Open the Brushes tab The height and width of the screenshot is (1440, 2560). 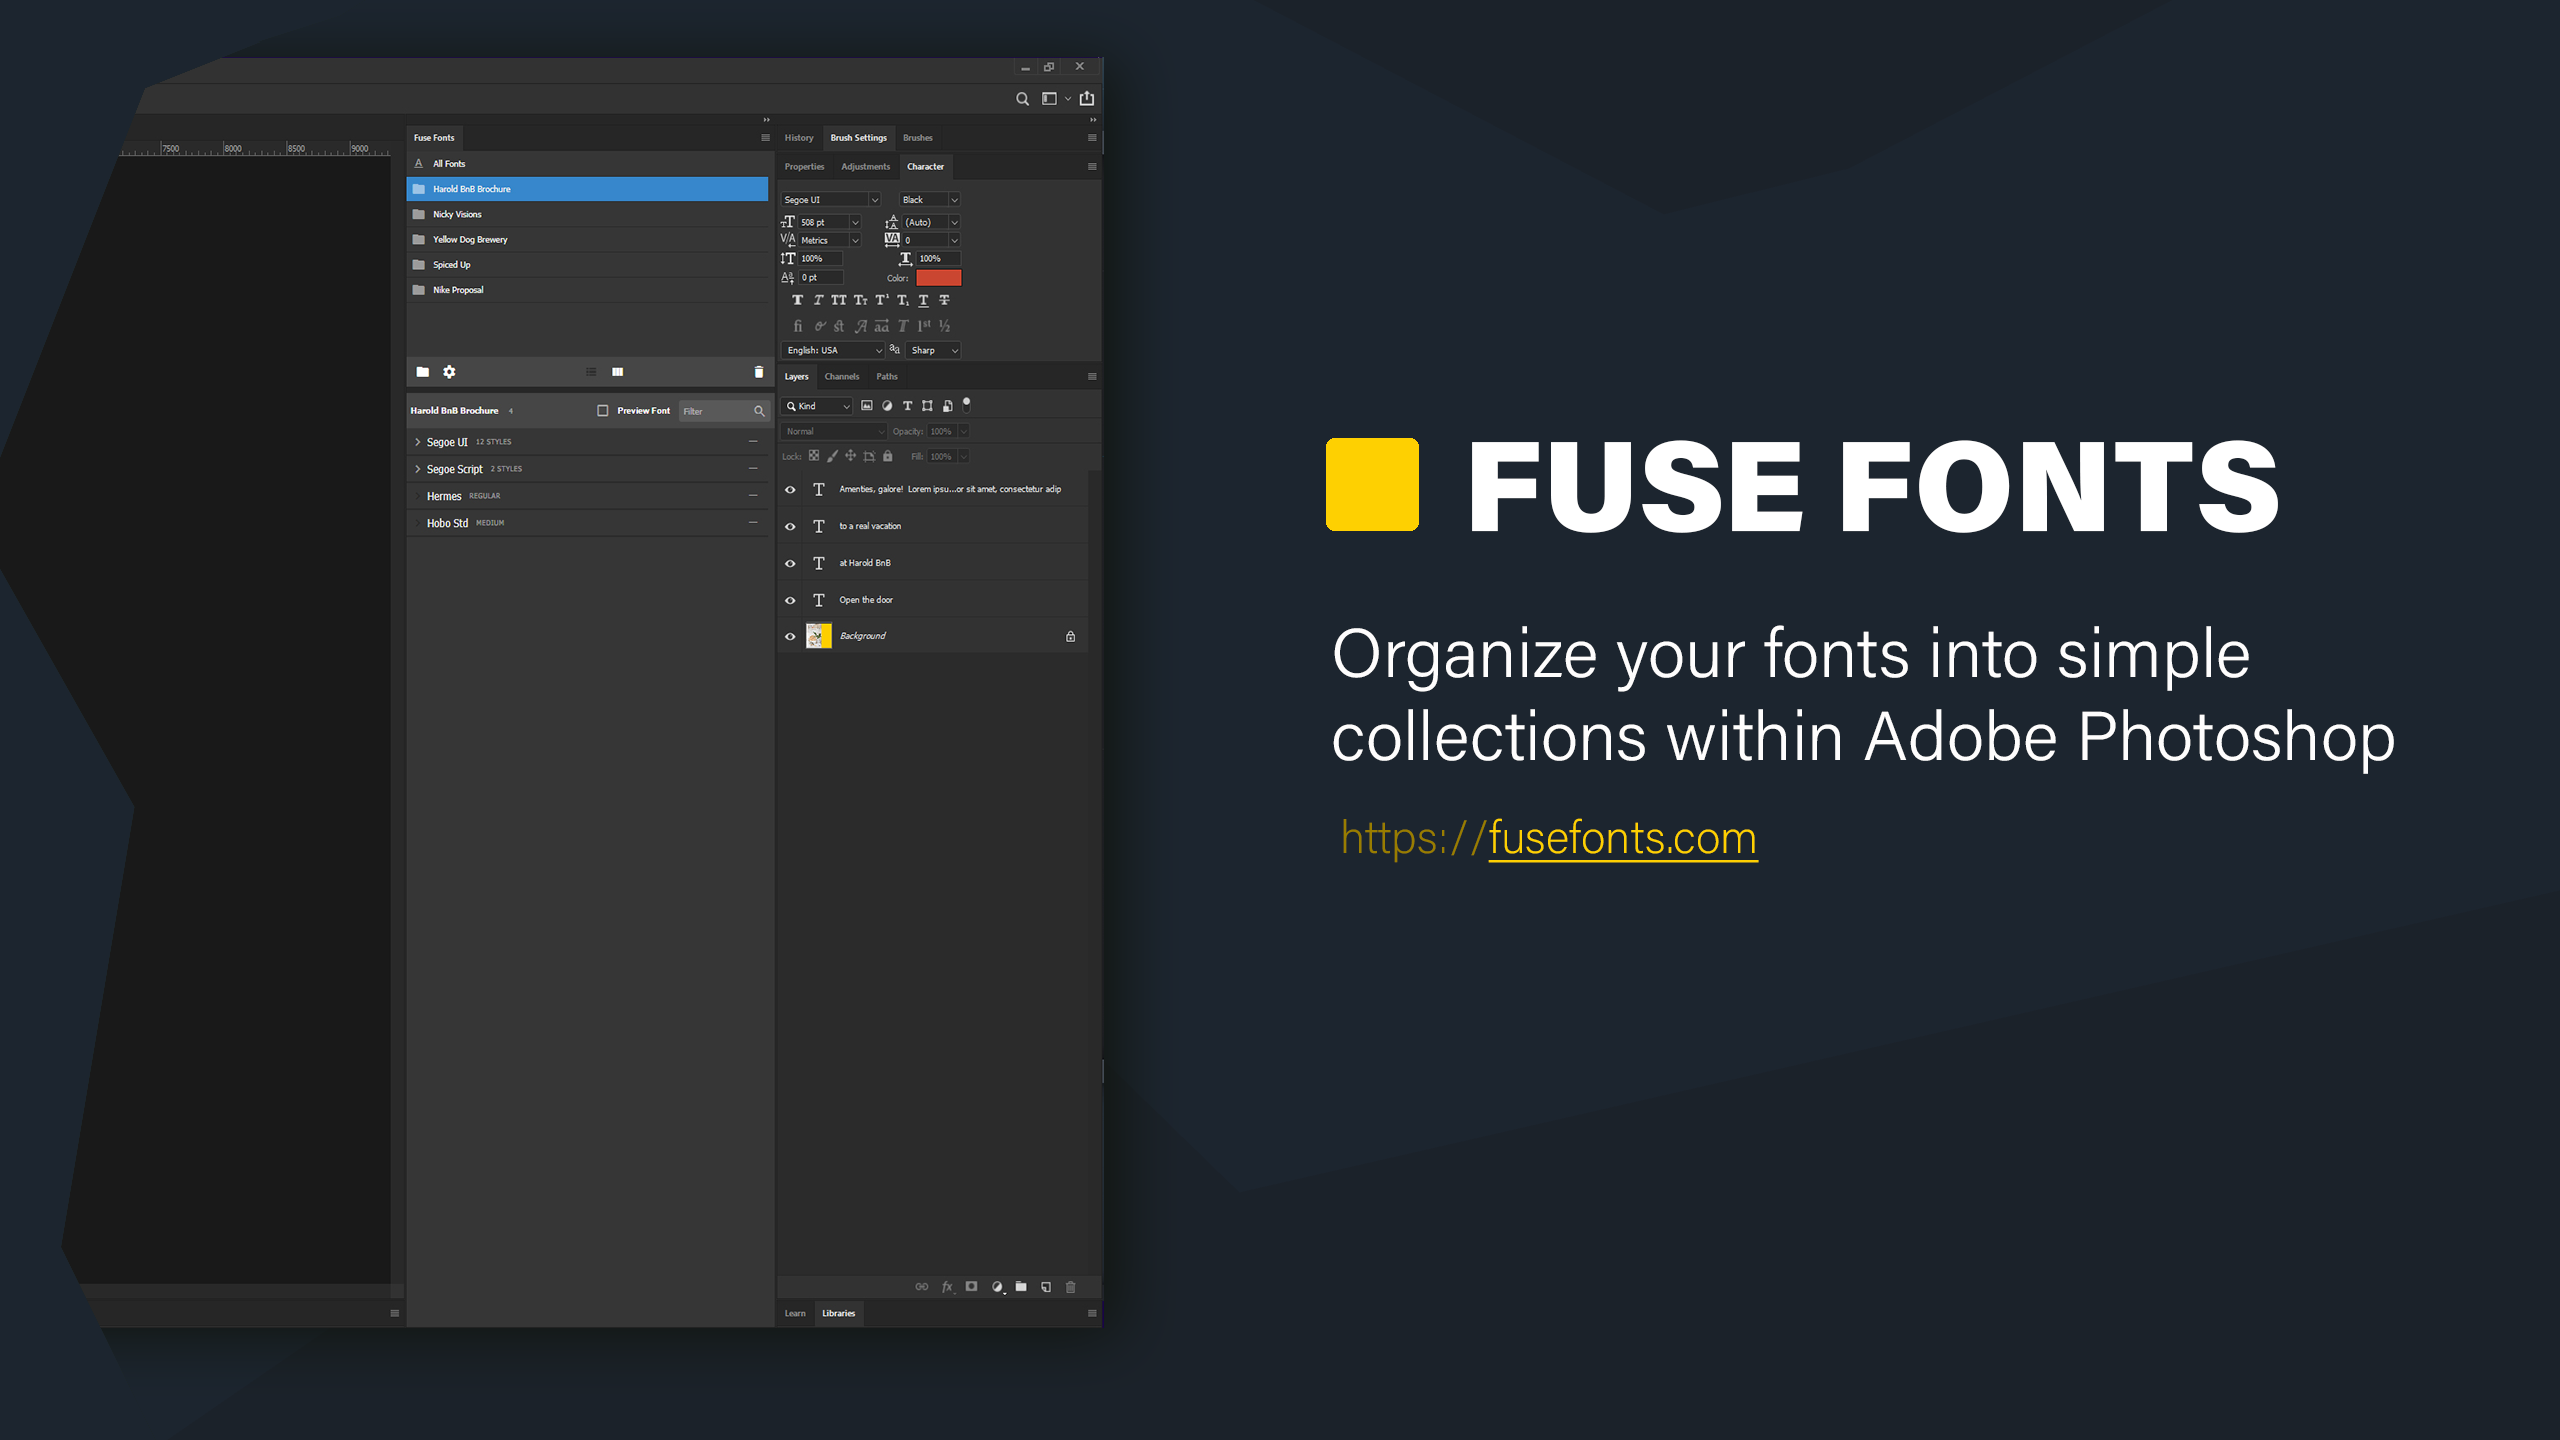pyautogui.click(x=917, y=137)
